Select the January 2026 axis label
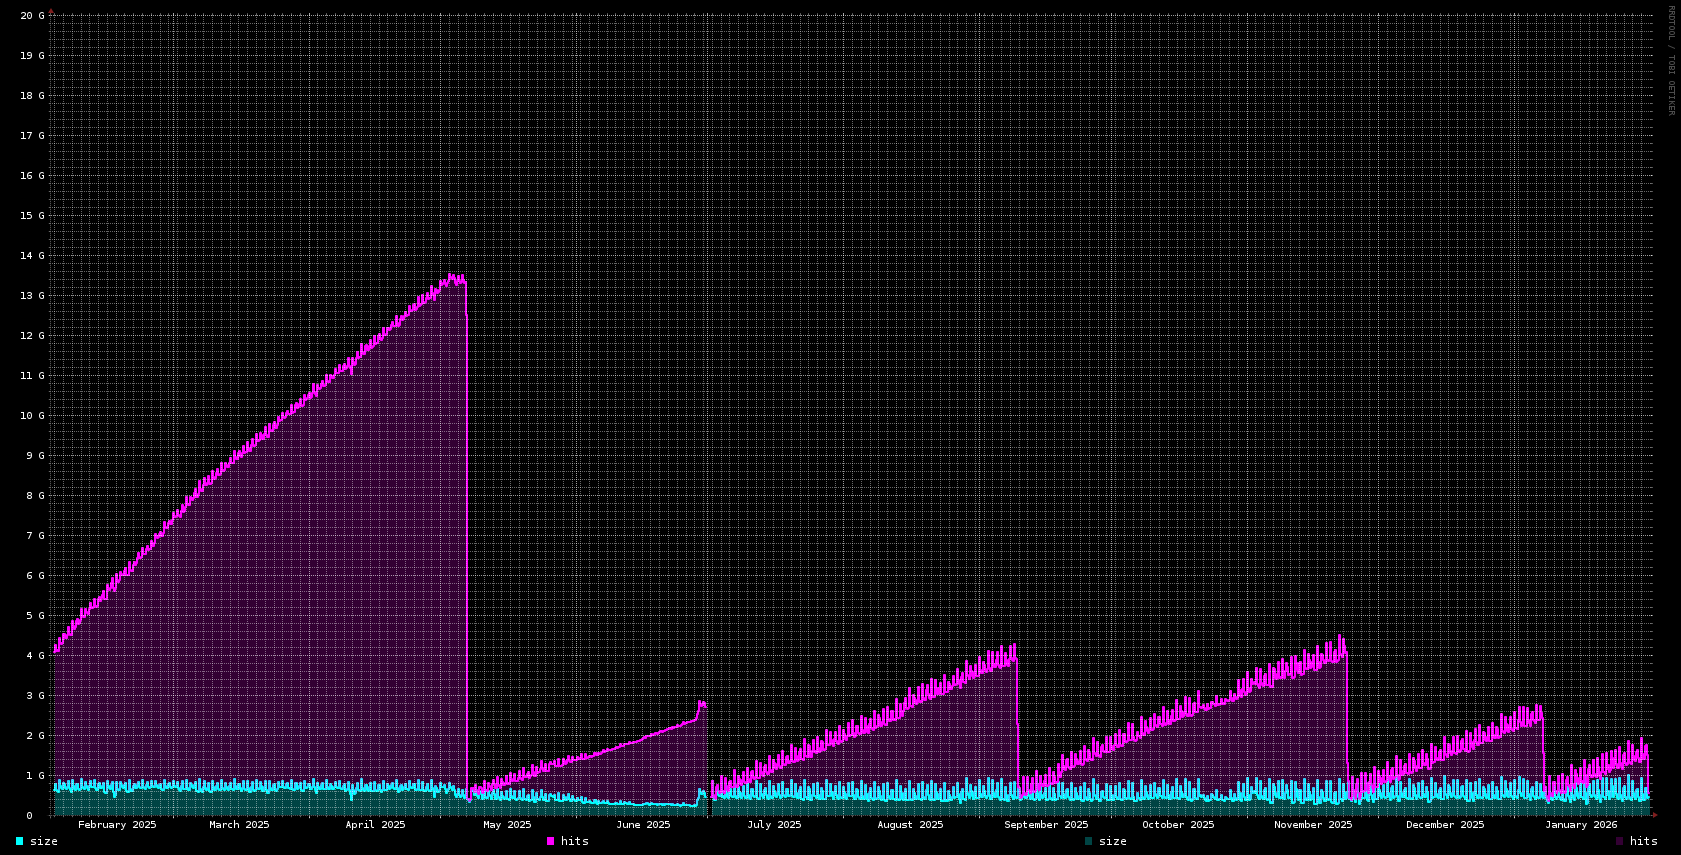The image size is (1681, 855). 1580,825
